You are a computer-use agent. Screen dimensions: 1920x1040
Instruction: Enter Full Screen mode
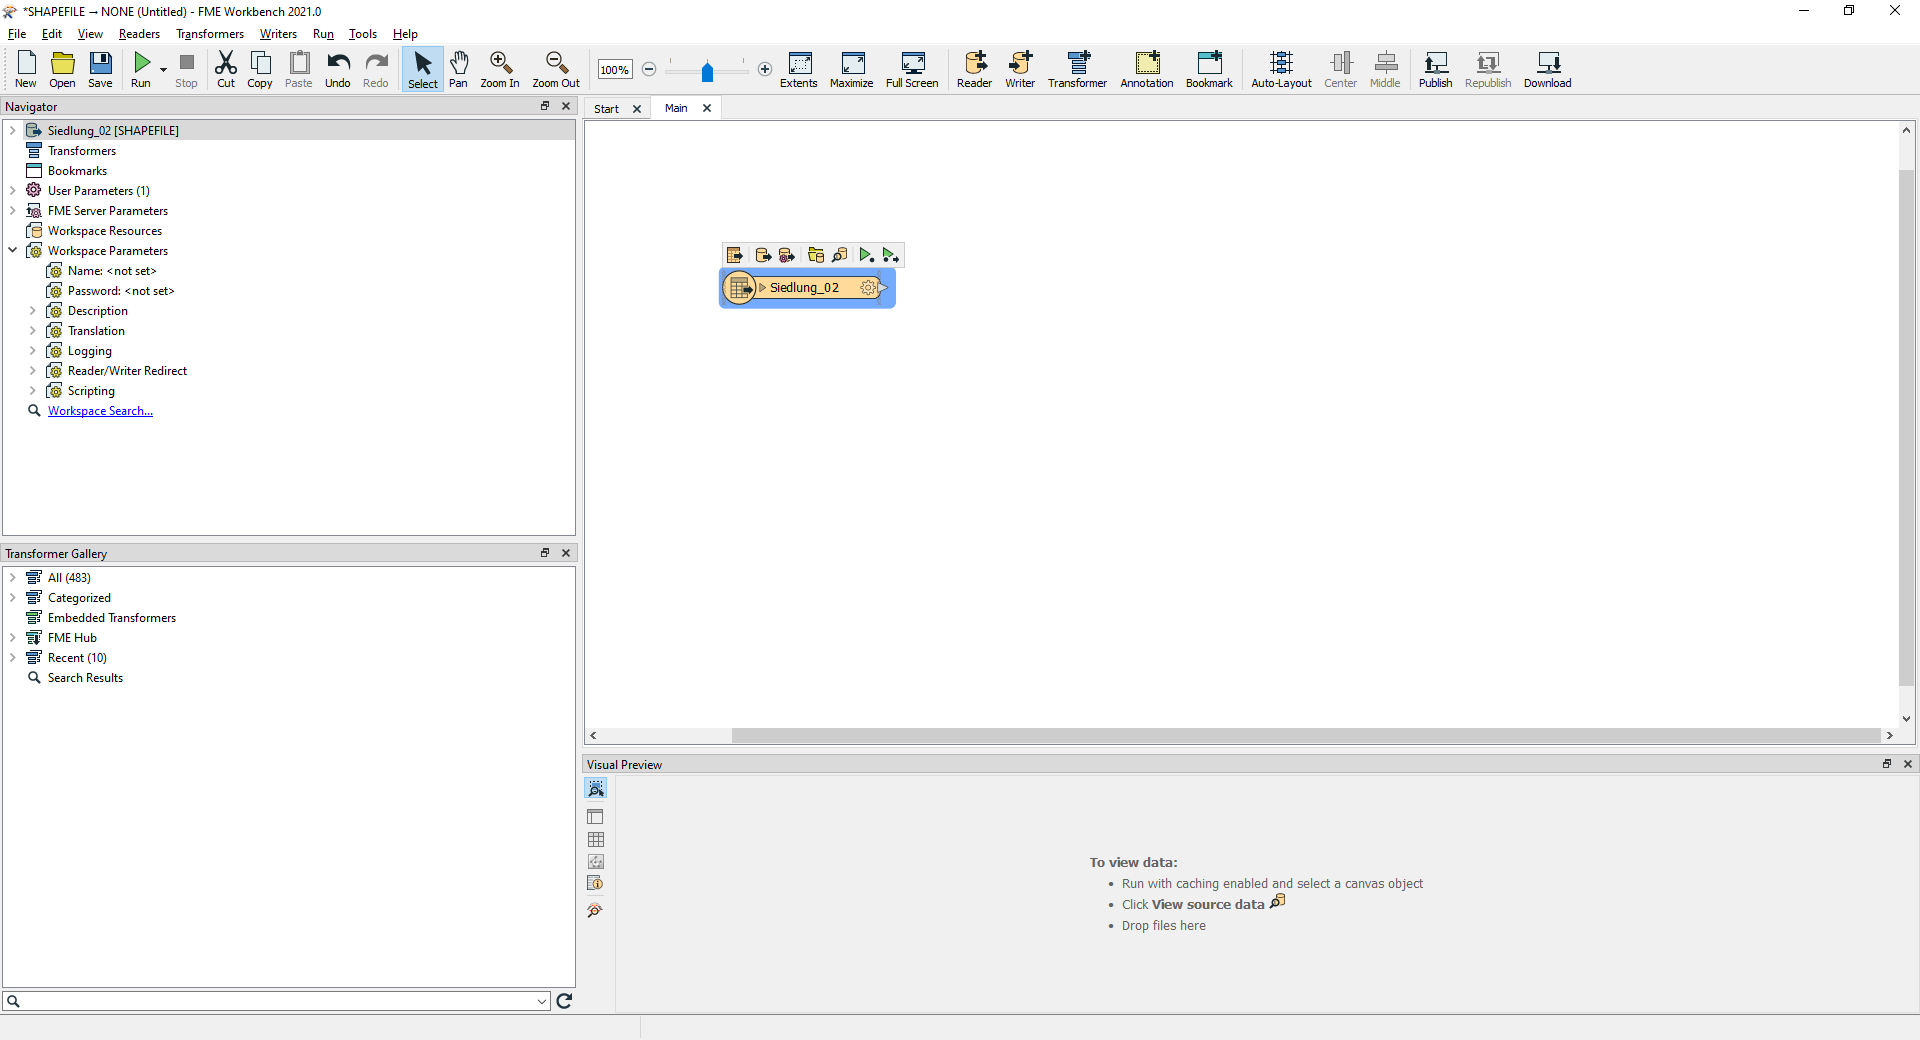click(912, 69)
